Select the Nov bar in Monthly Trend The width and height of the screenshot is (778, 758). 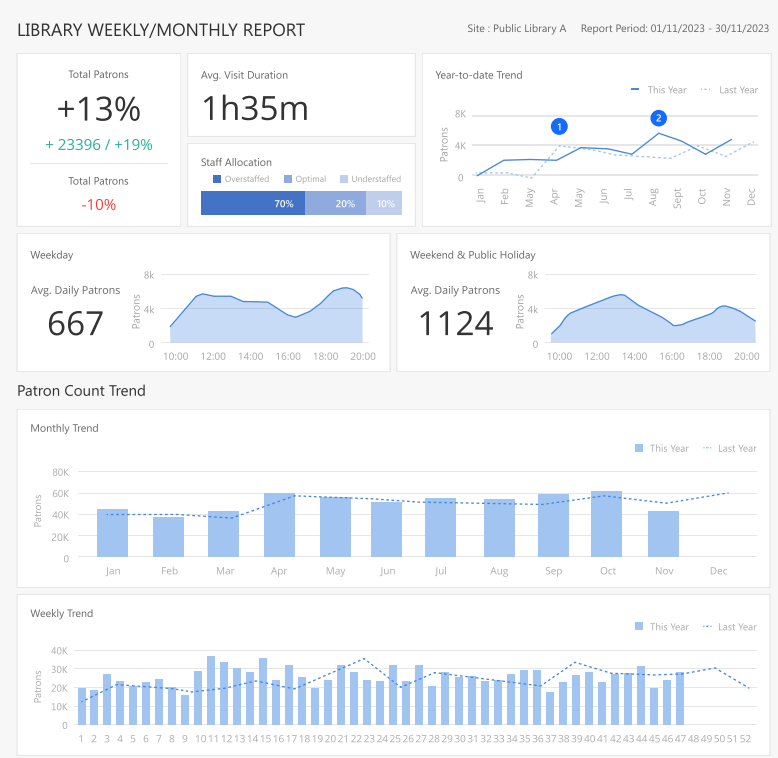point(663,534)
